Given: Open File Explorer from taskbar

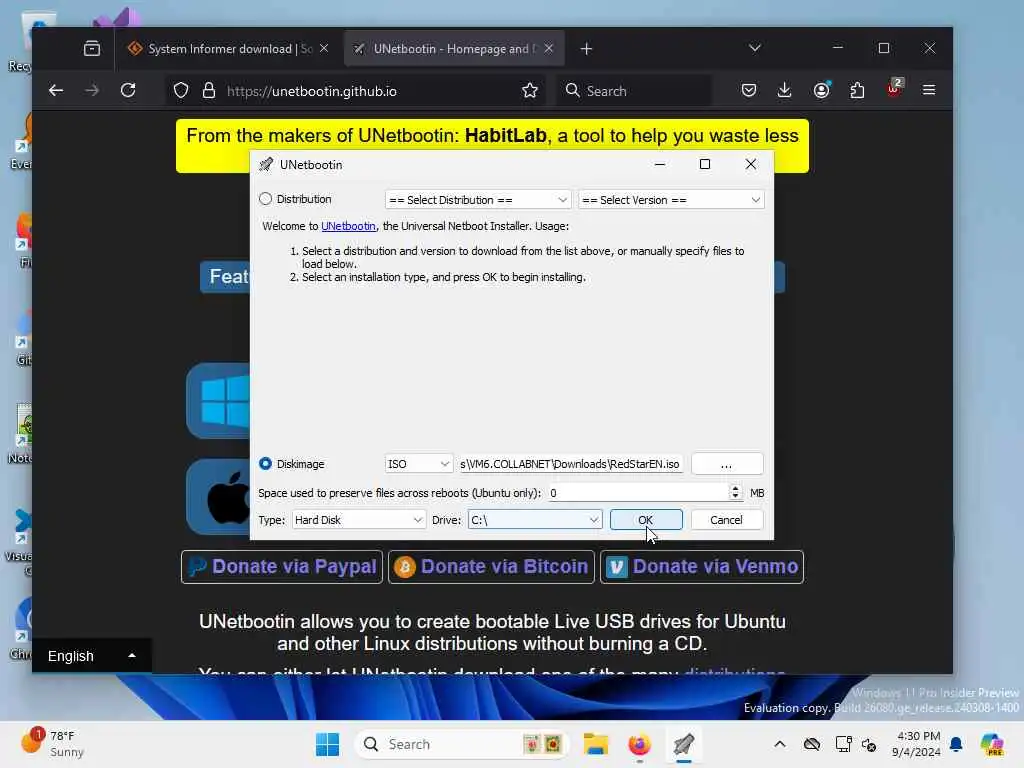Looking at the screenshot, I should click(596, 744).
